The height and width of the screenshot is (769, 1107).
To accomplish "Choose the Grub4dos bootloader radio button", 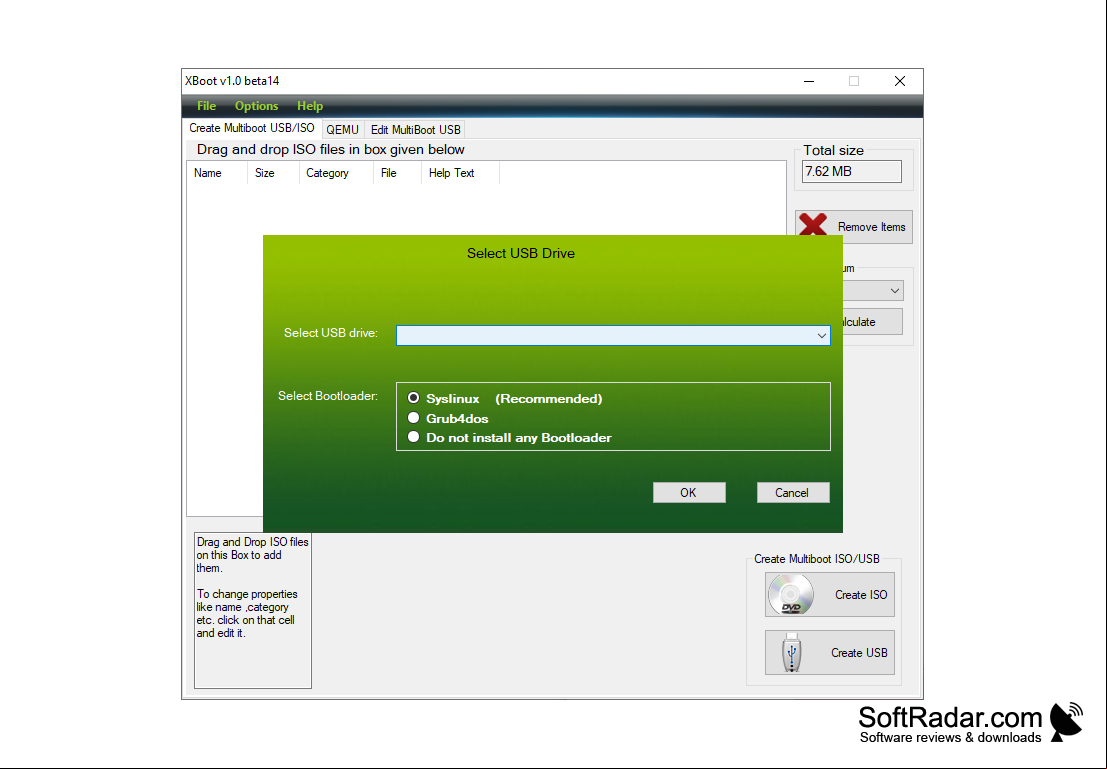I will (x=414, y=418).
